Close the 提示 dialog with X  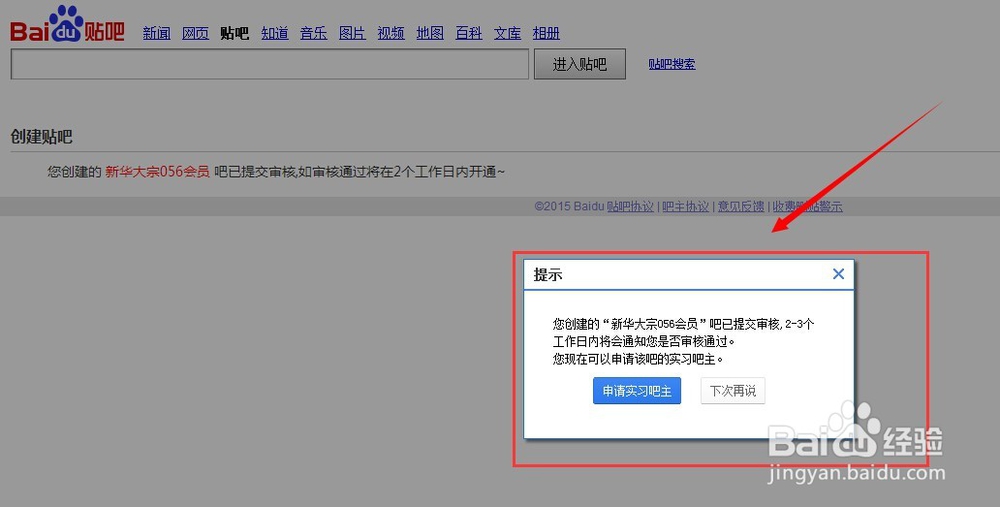838,274
